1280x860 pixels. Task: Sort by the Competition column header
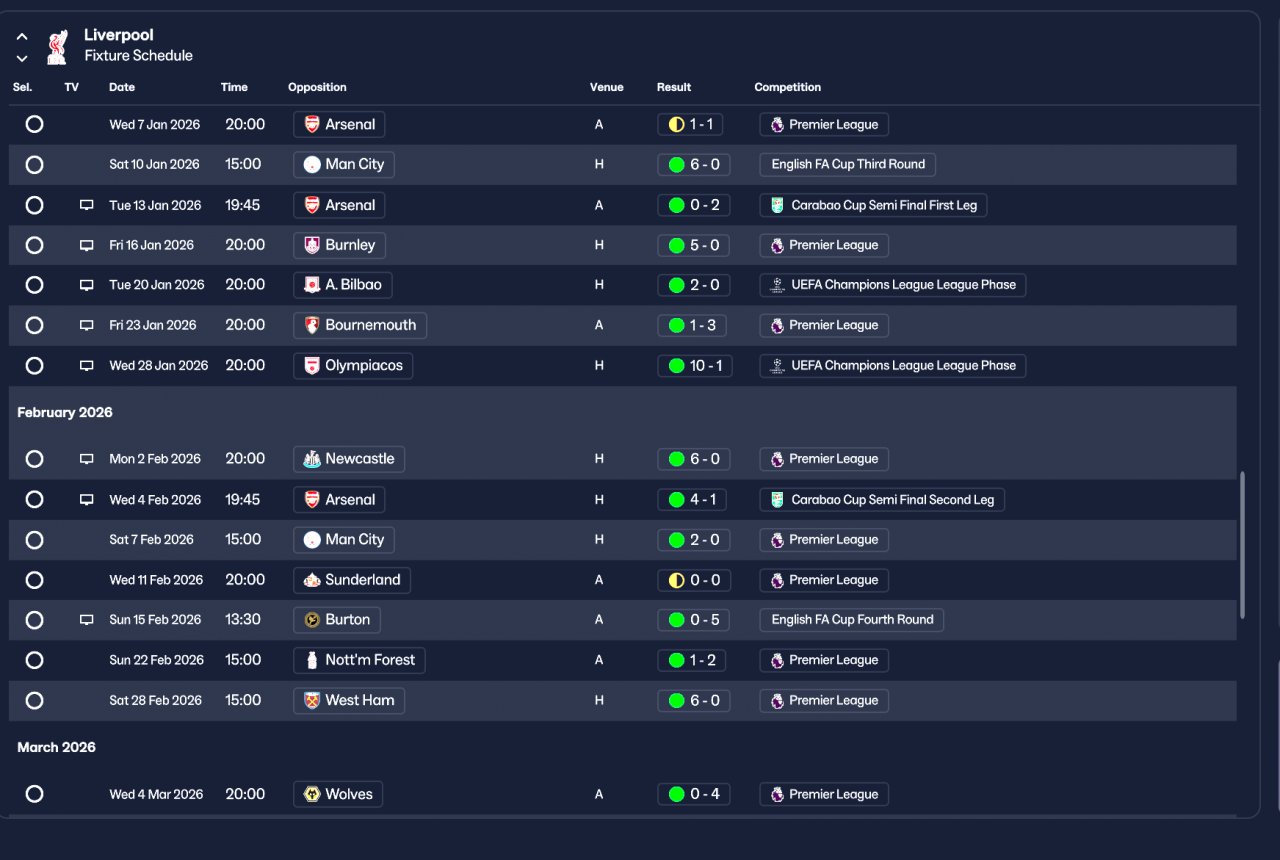788,87
